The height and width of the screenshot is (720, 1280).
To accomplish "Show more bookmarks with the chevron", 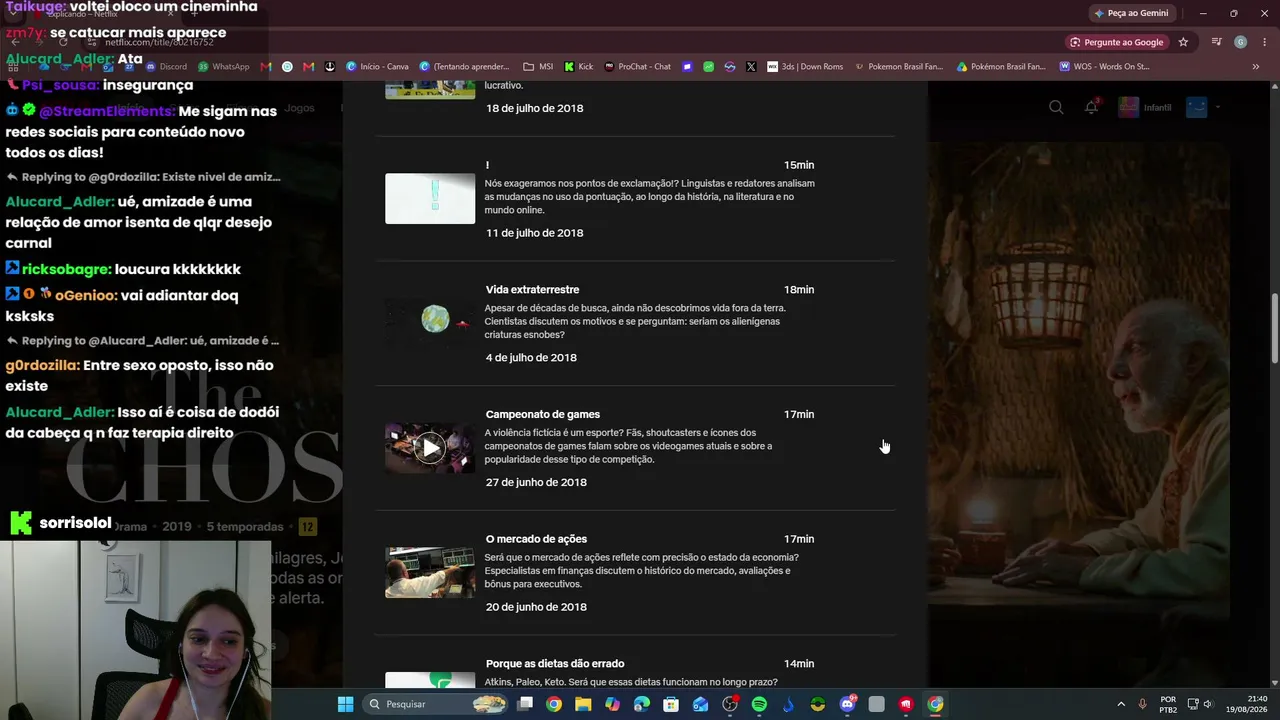I will pos(1256,67).
